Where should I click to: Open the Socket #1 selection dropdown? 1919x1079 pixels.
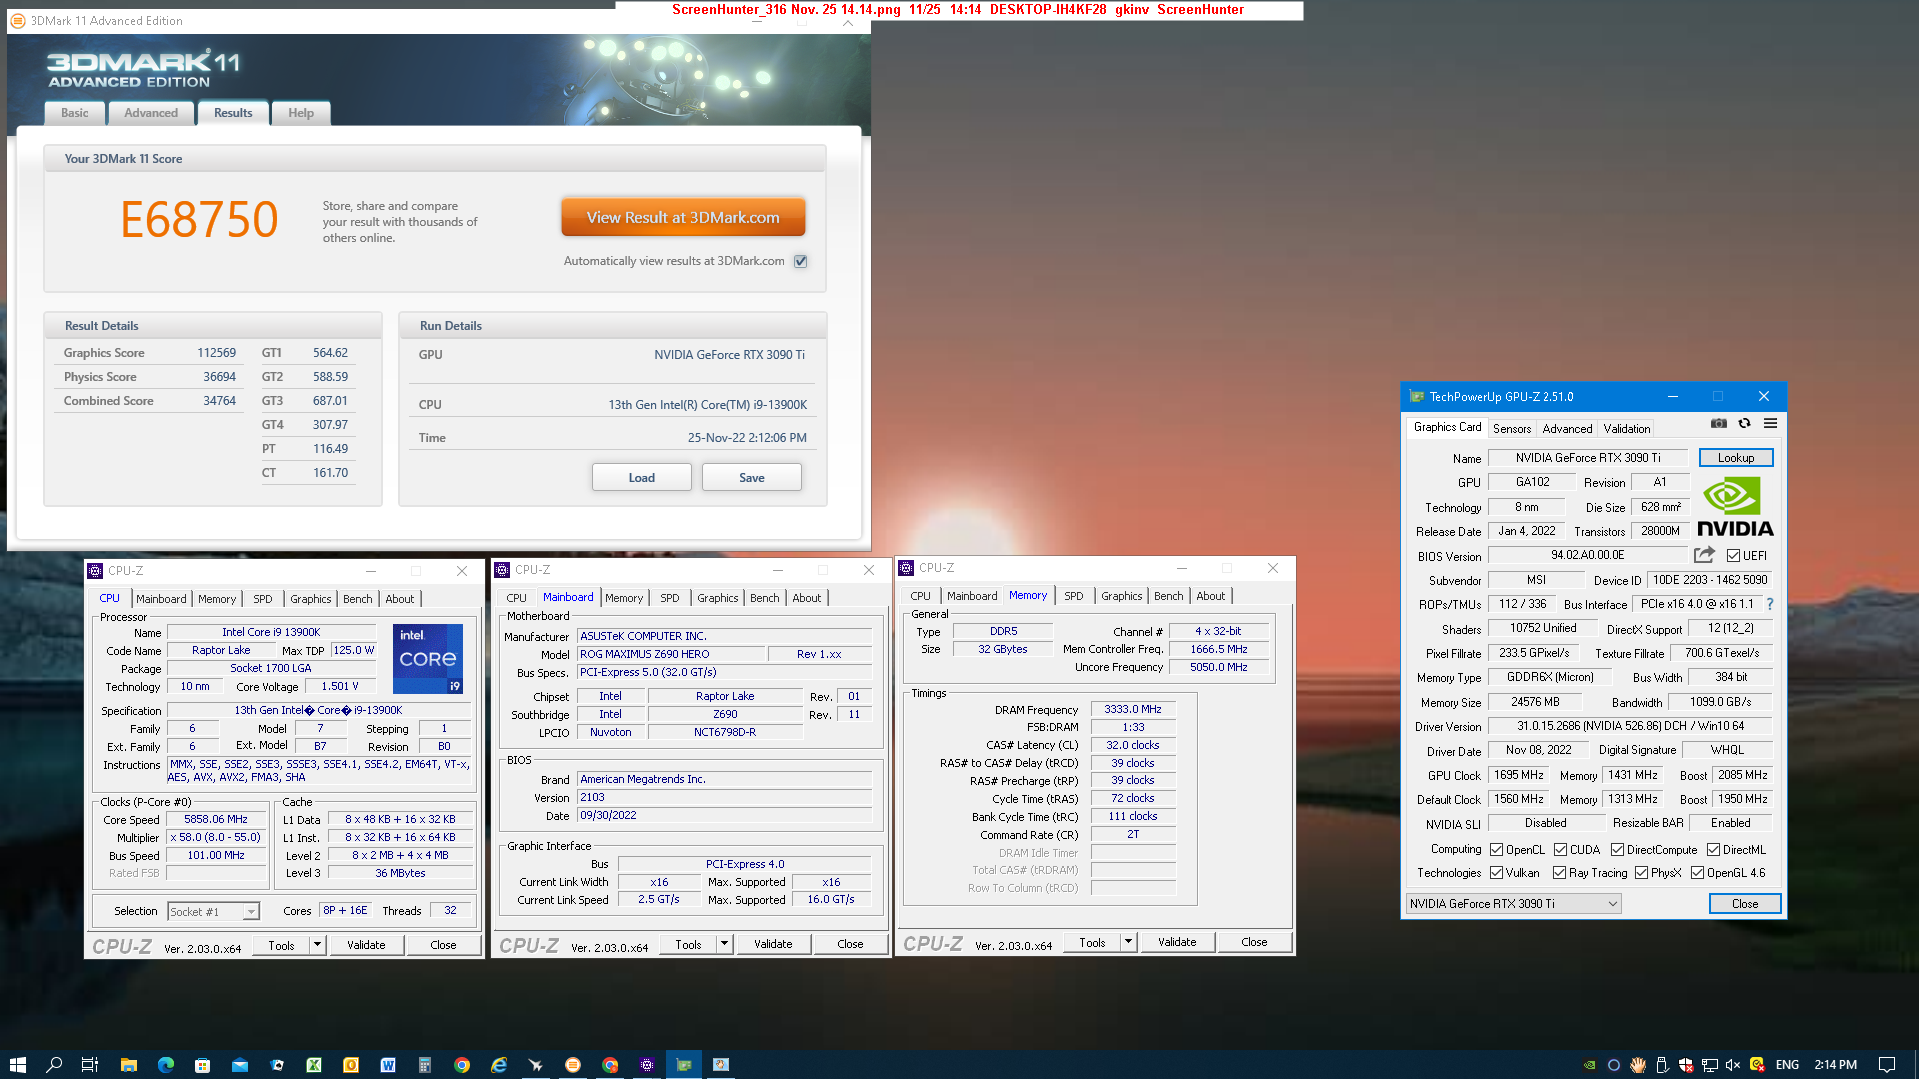point(213,911)
